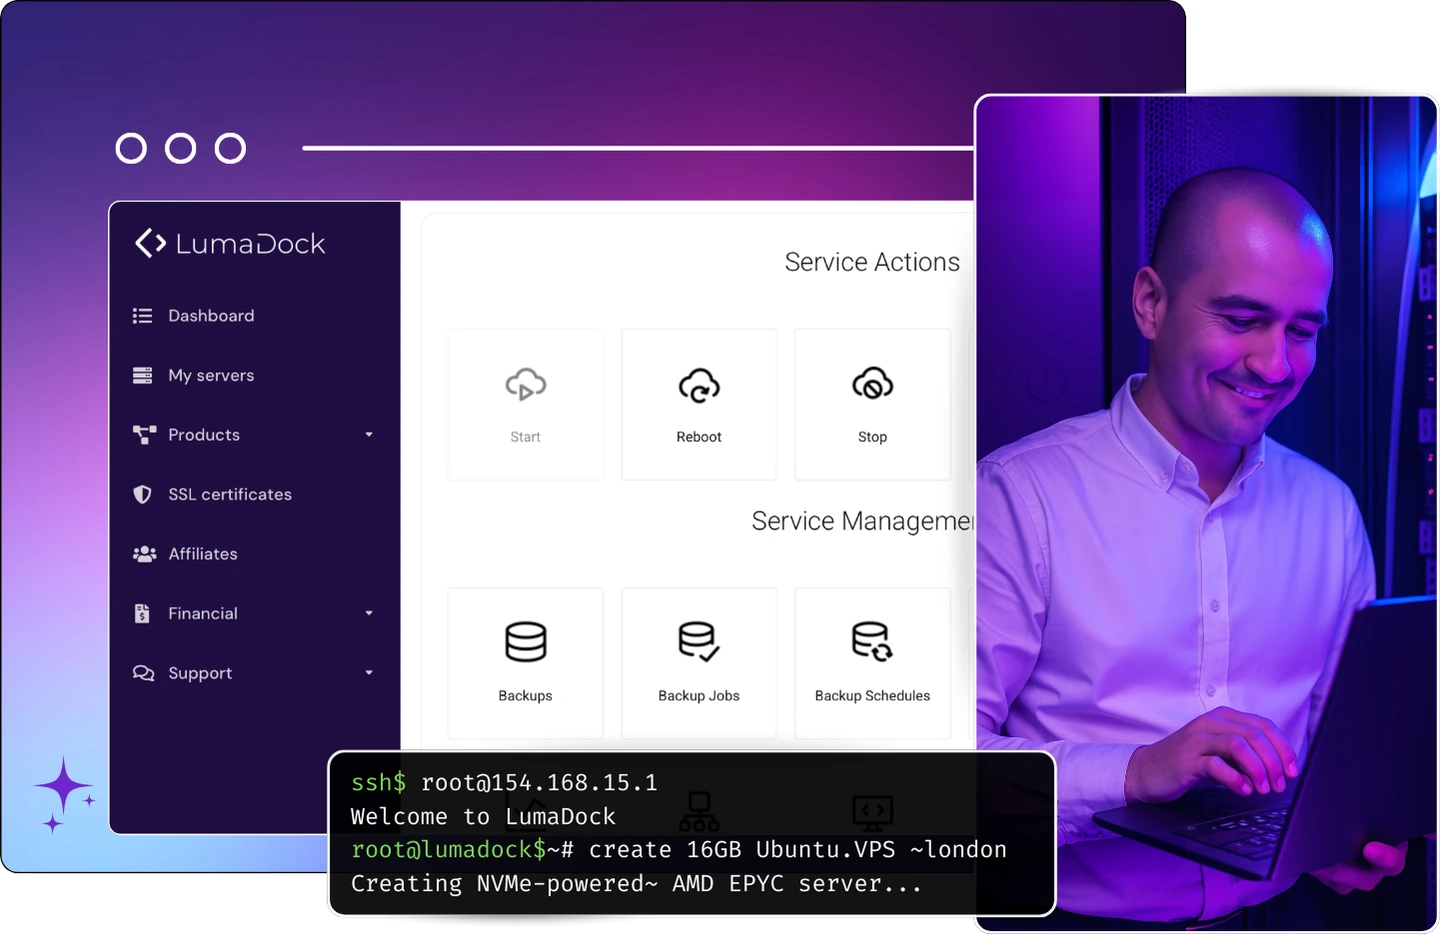Select the Backup Schedules icon
This screenshot has height=934, width=1440.
[871, 642]
